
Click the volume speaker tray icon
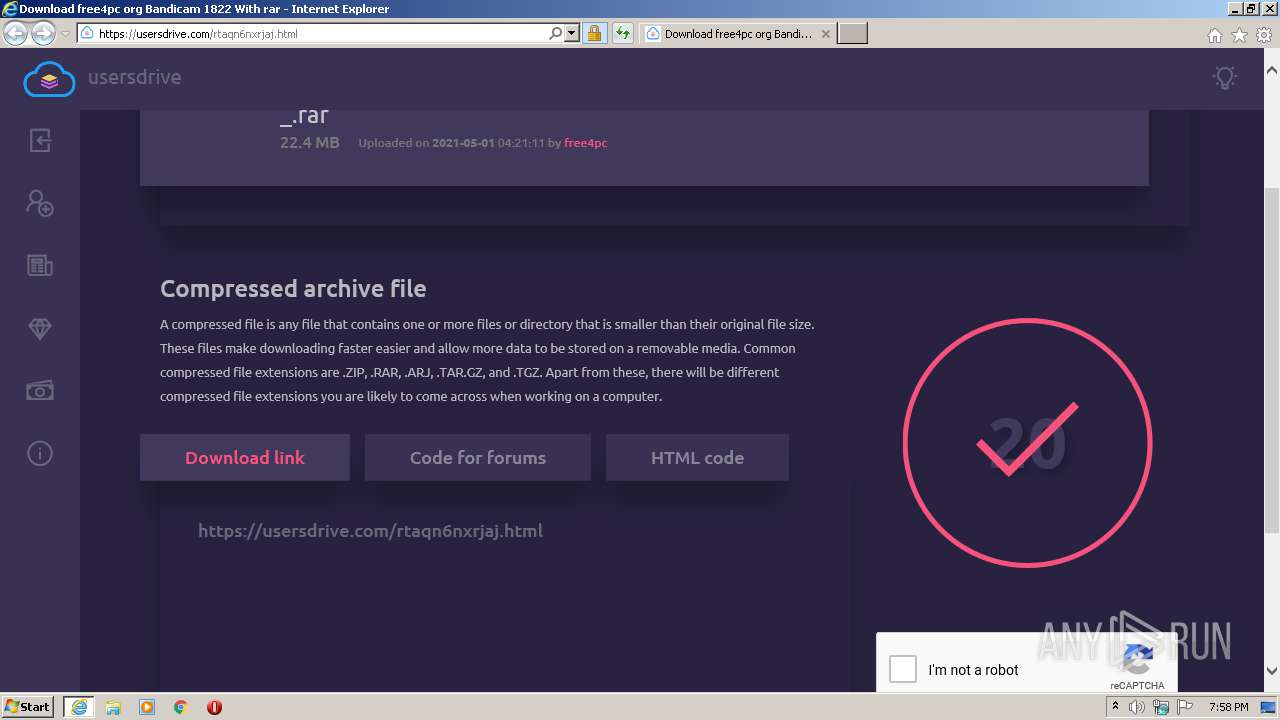[x=1137, y=707]
